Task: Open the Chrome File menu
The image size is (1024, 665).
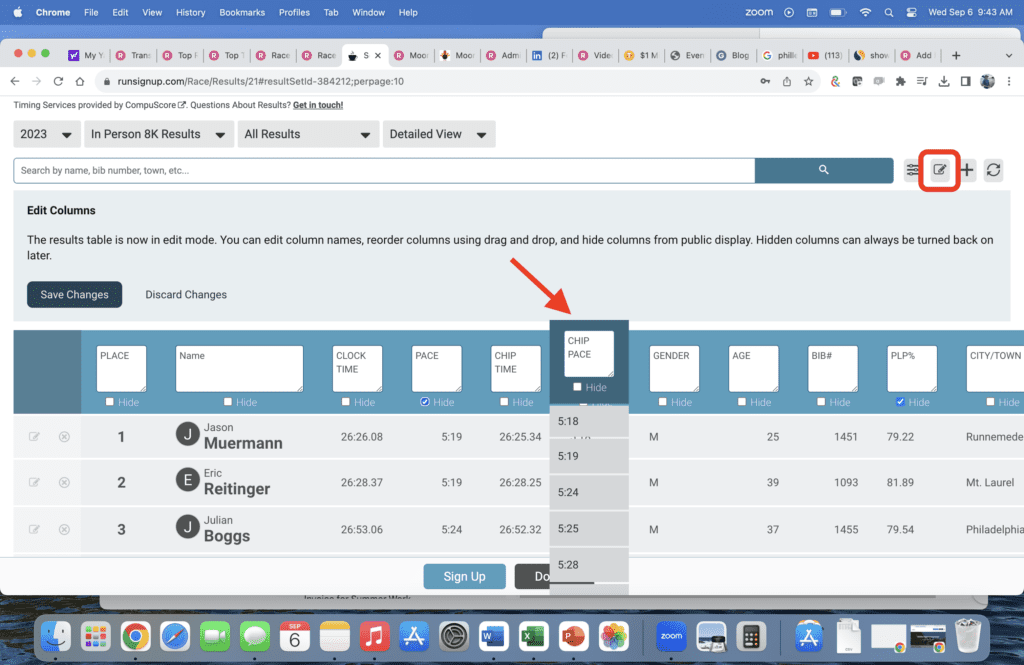Action: point(91,12)
